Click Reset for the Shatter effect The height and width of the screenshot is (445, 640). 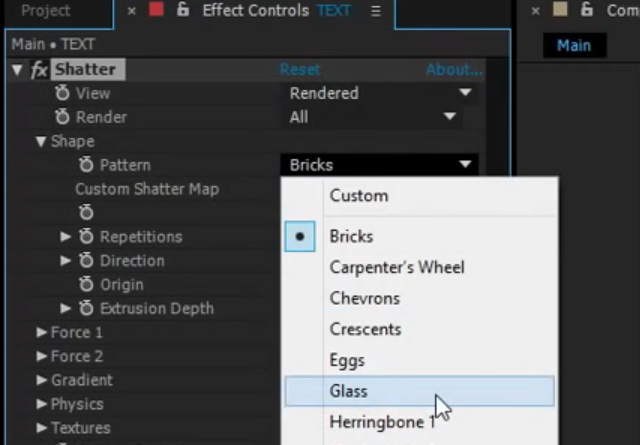[300, 70]
